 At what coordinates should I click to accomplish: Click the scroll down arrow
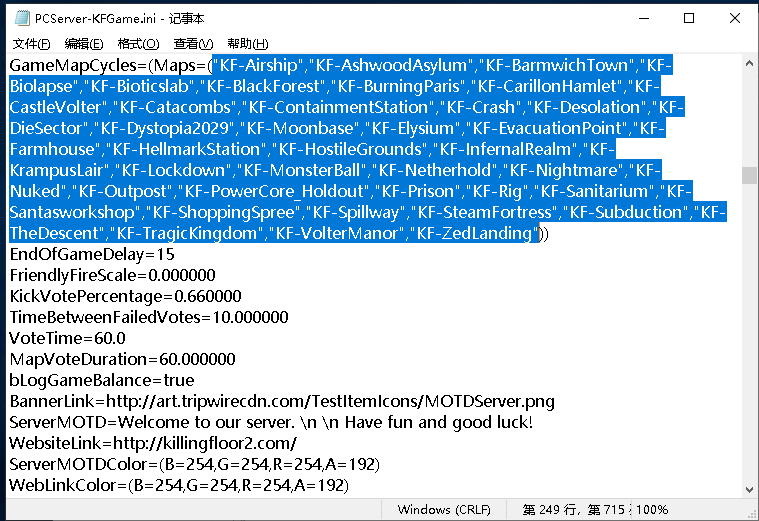pos(749,490)
